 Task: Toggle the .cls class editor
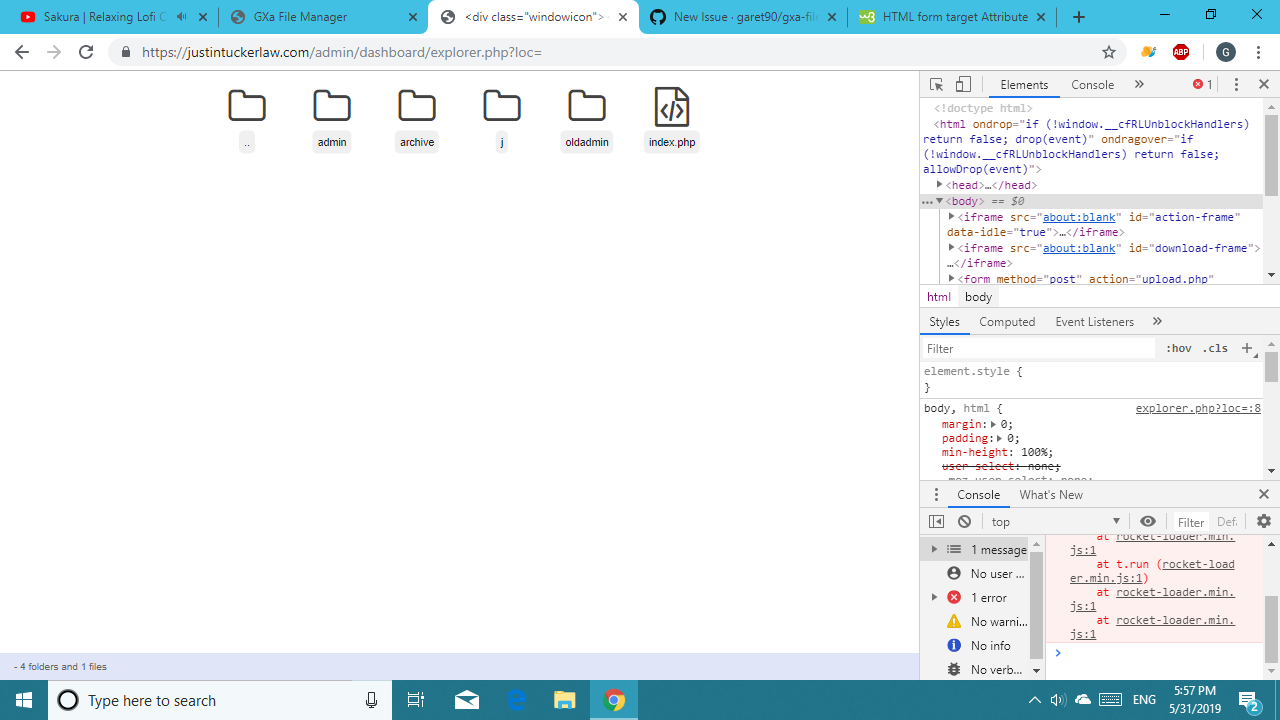1215,348
